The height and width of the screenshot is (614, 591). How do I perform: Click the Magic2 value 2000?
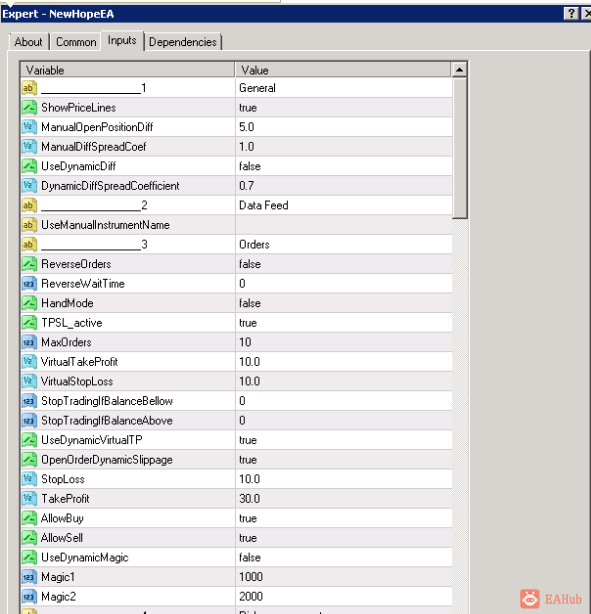(251, 597)
